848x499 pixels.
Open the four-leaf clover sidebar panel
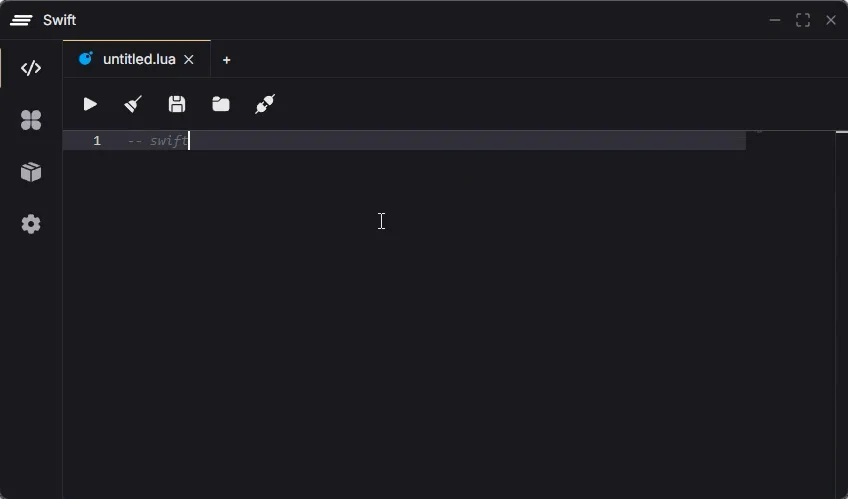pyautogui.click(x=31, y=120)
